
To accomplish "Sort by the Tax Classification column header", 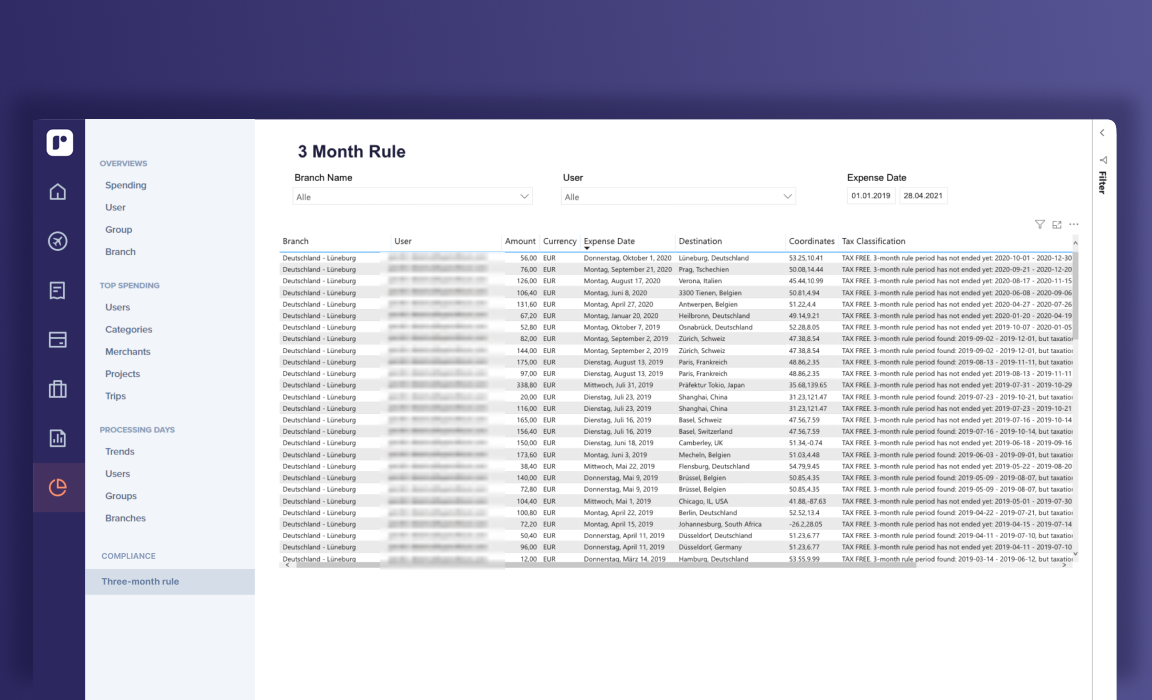I will click(x=874, y=241).
